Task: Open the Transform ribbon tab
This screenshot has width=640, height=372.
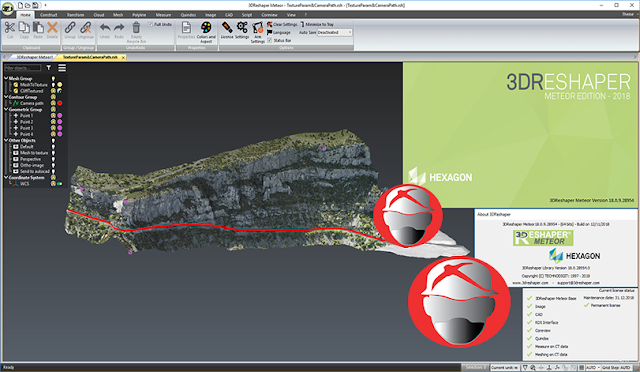Action: (75, 15)
